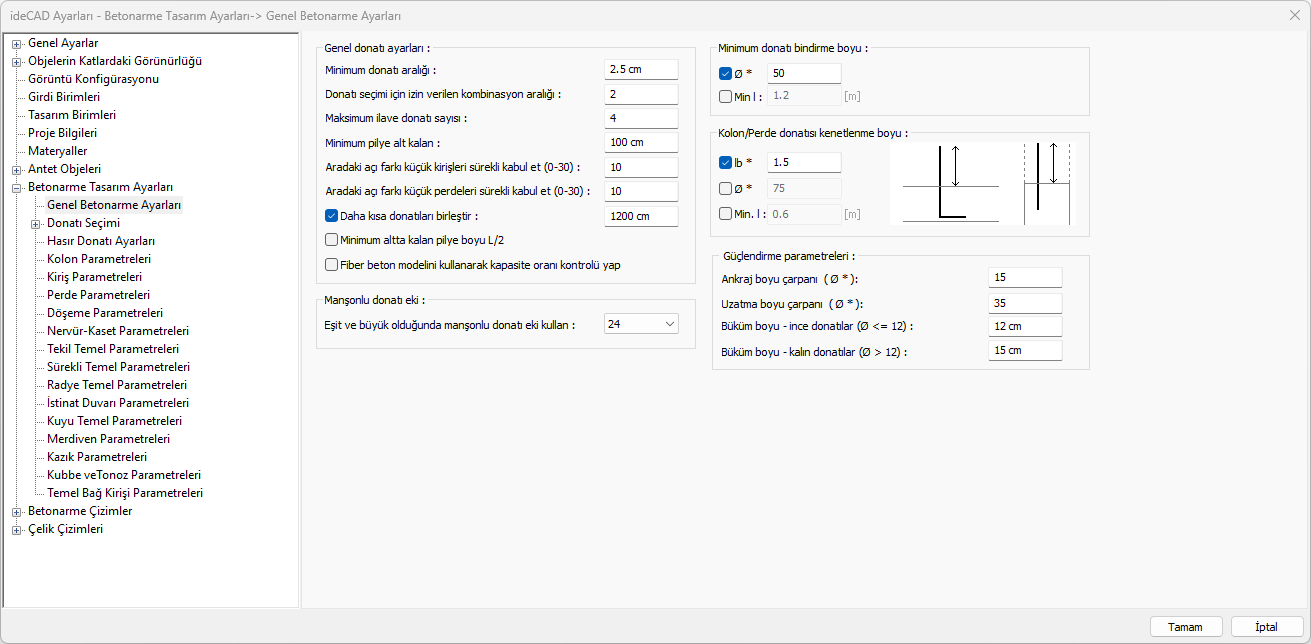1311x644 pixels.
Task: Toggle Min l checkbox in bindirme boyu
Action: 726,97
